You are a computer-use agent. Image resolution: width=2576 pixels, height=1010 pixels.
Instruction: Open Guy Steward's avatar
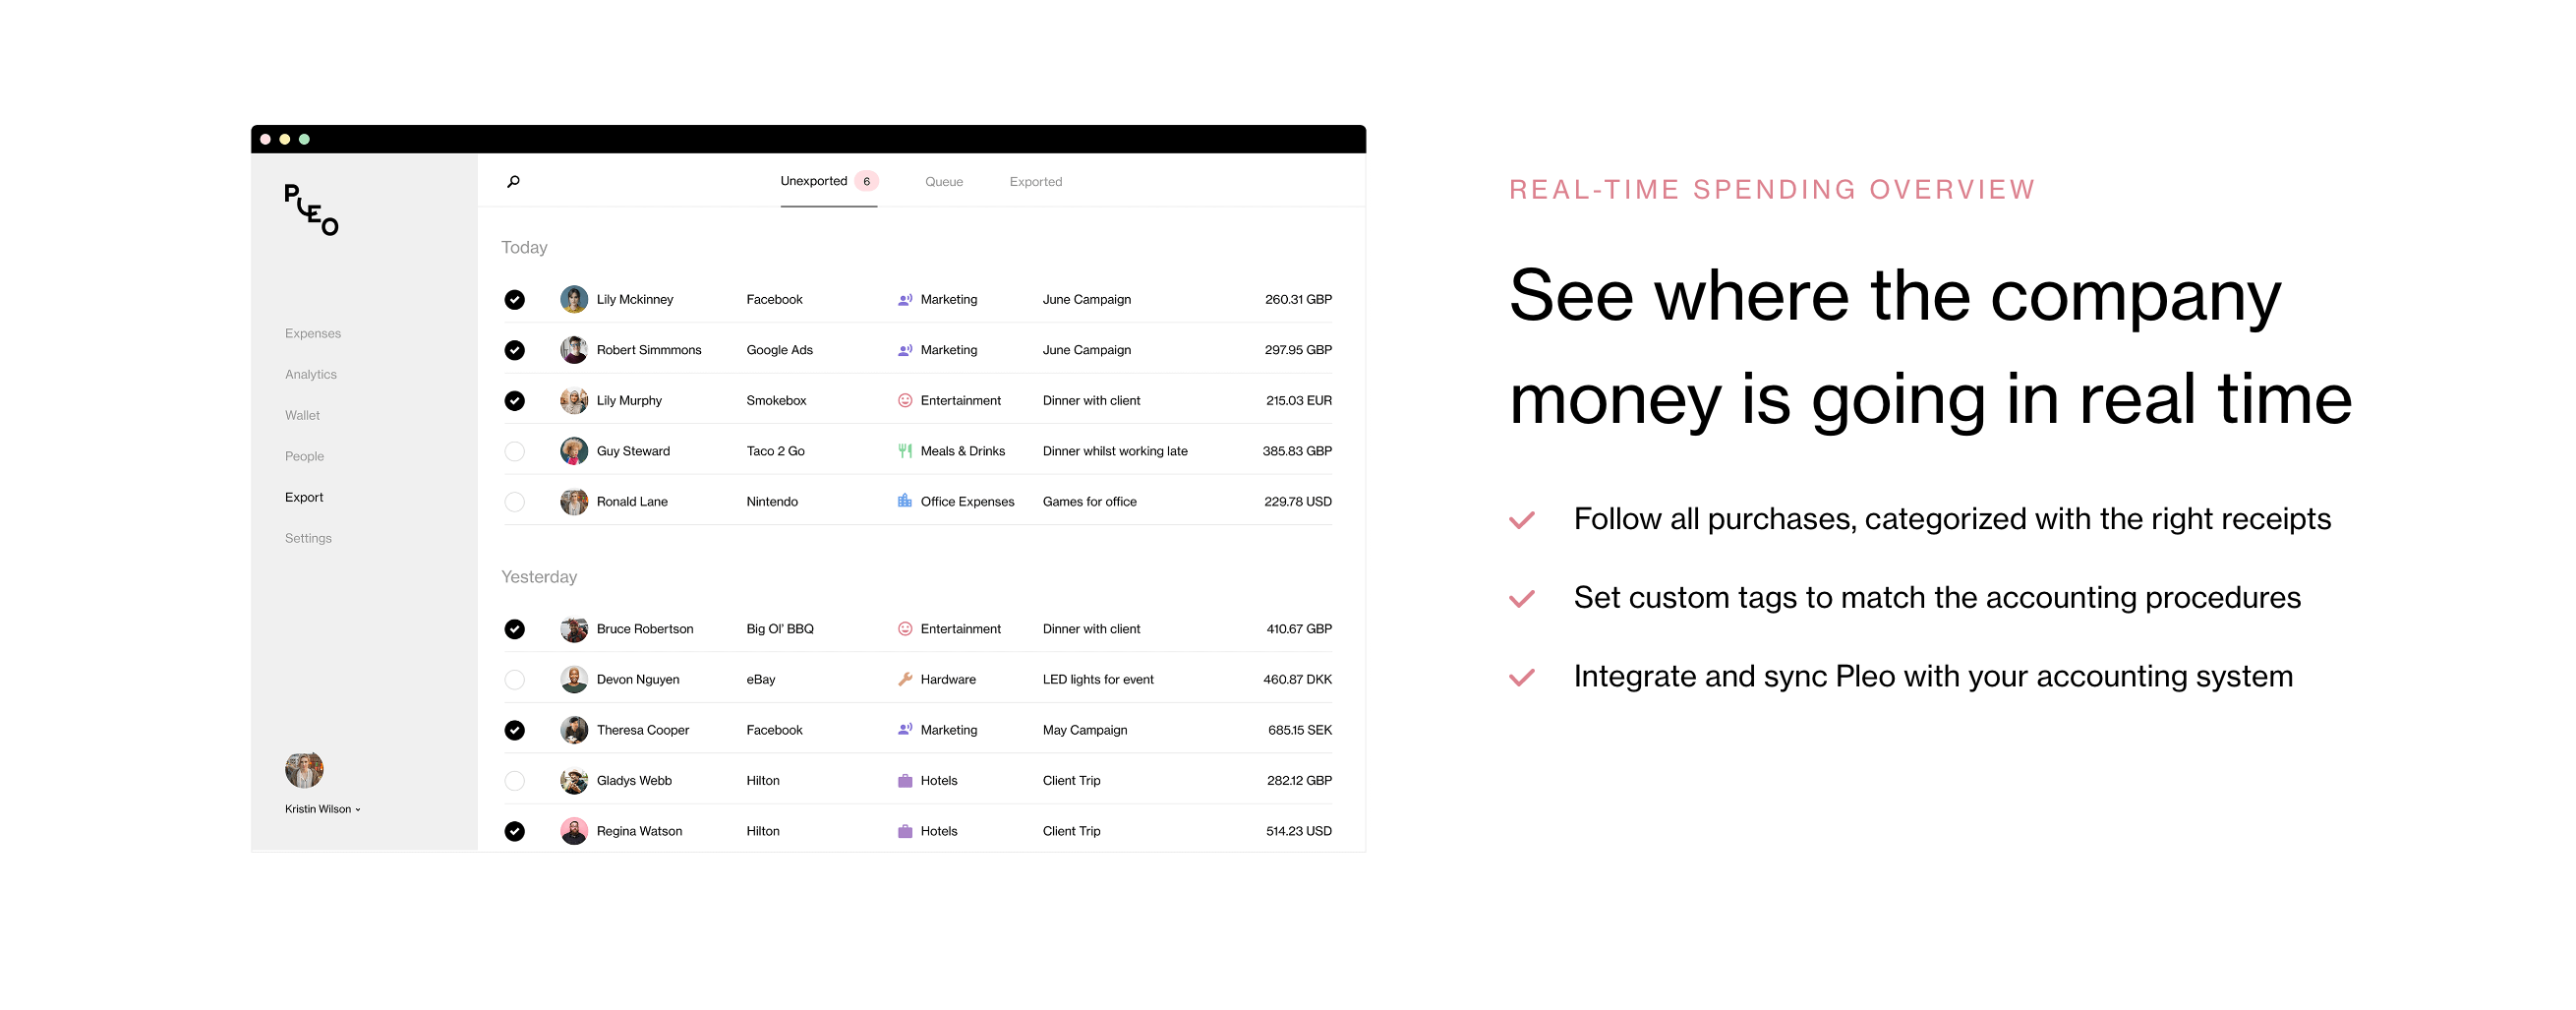(x=574, y=451)
